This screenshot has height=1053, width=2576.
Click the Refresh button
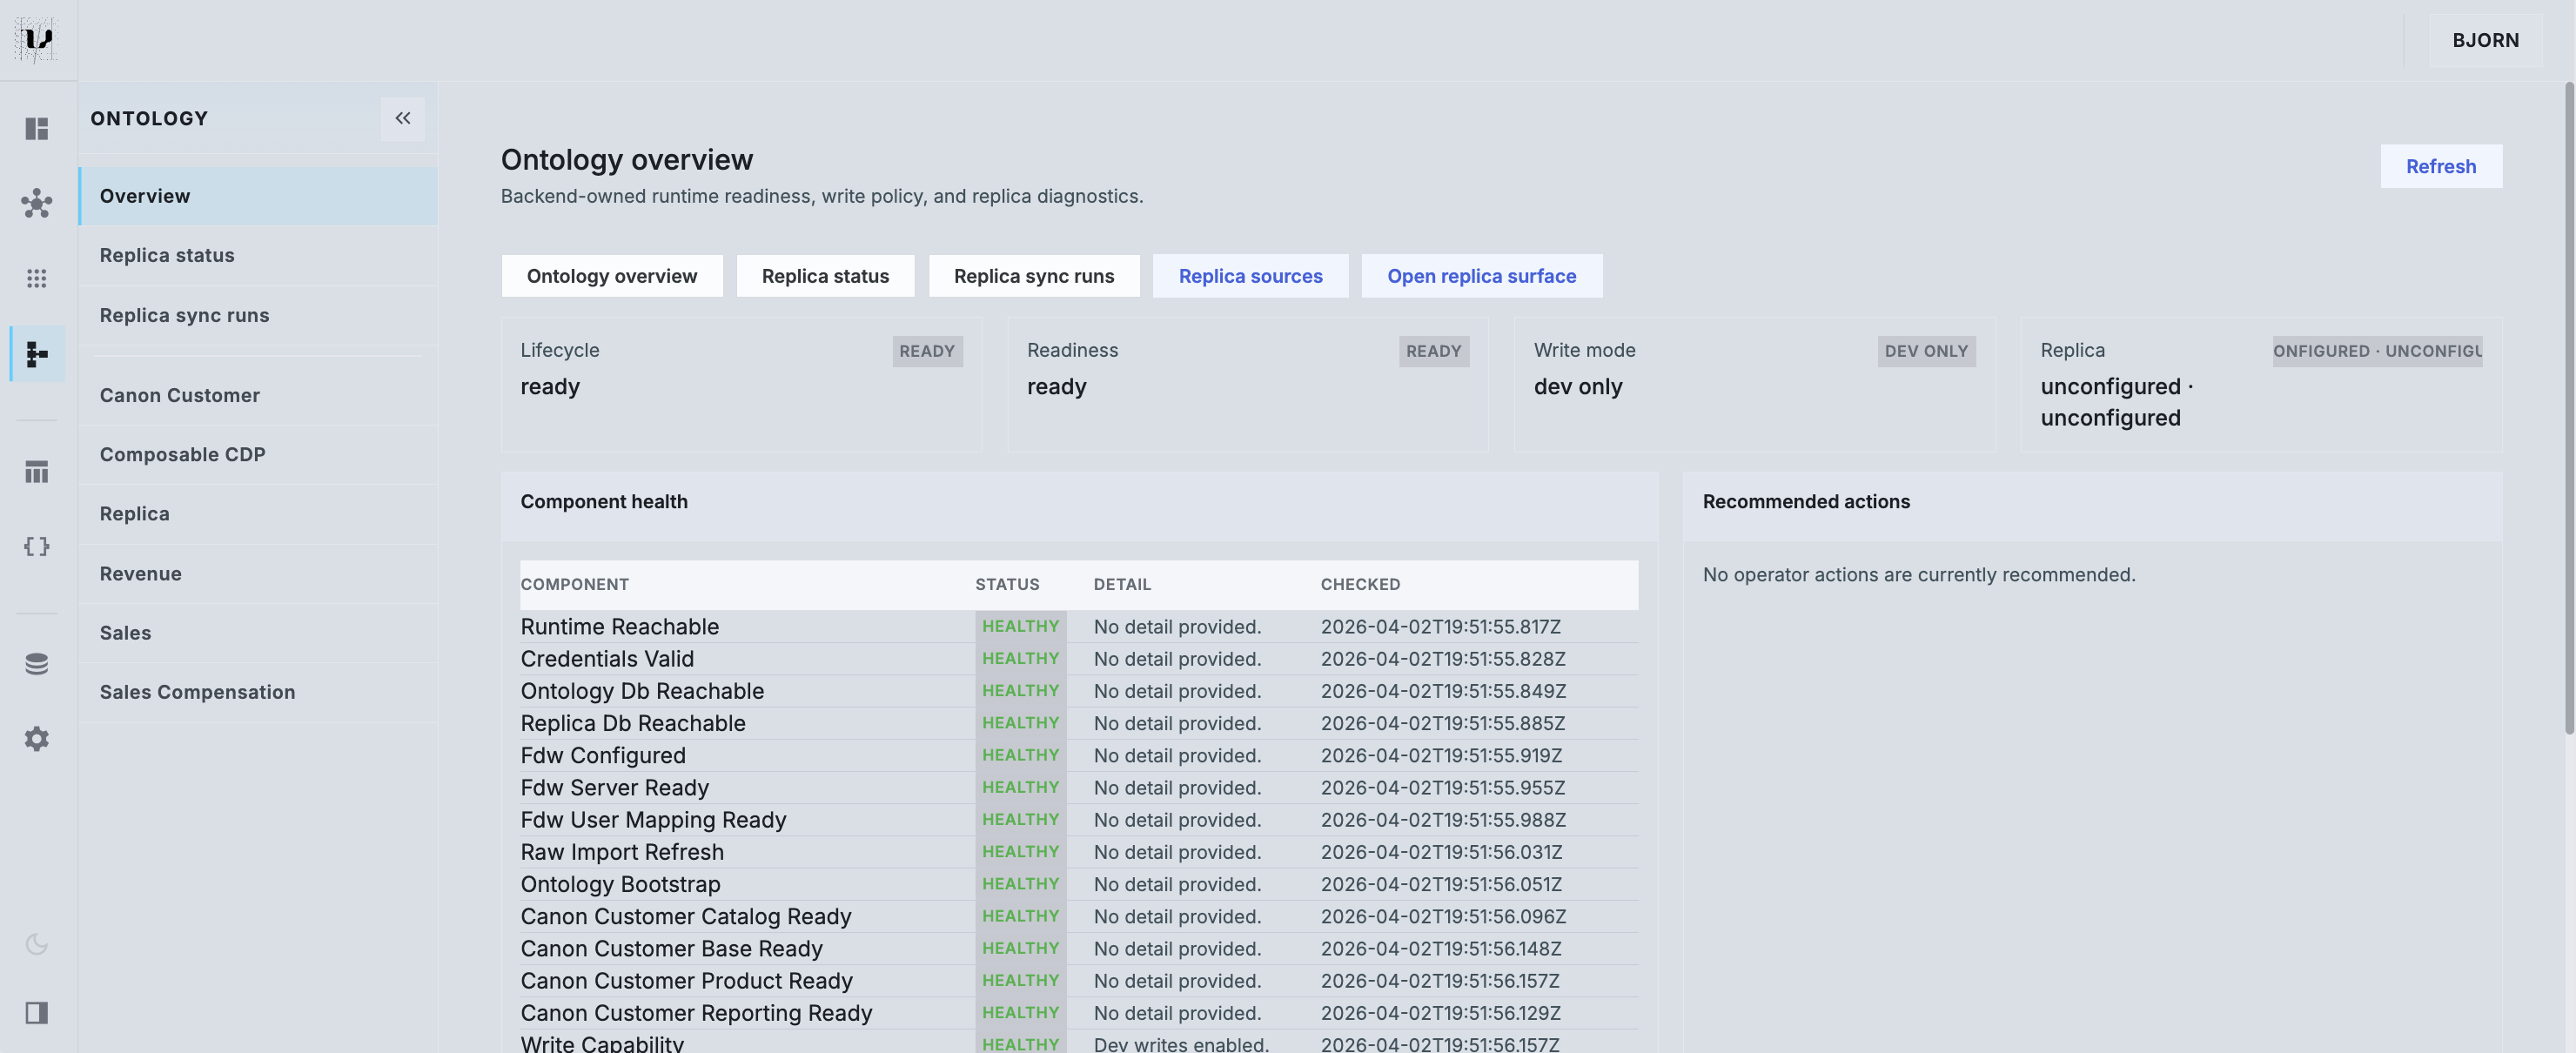pyautogui.click(x=2441, y=166)
